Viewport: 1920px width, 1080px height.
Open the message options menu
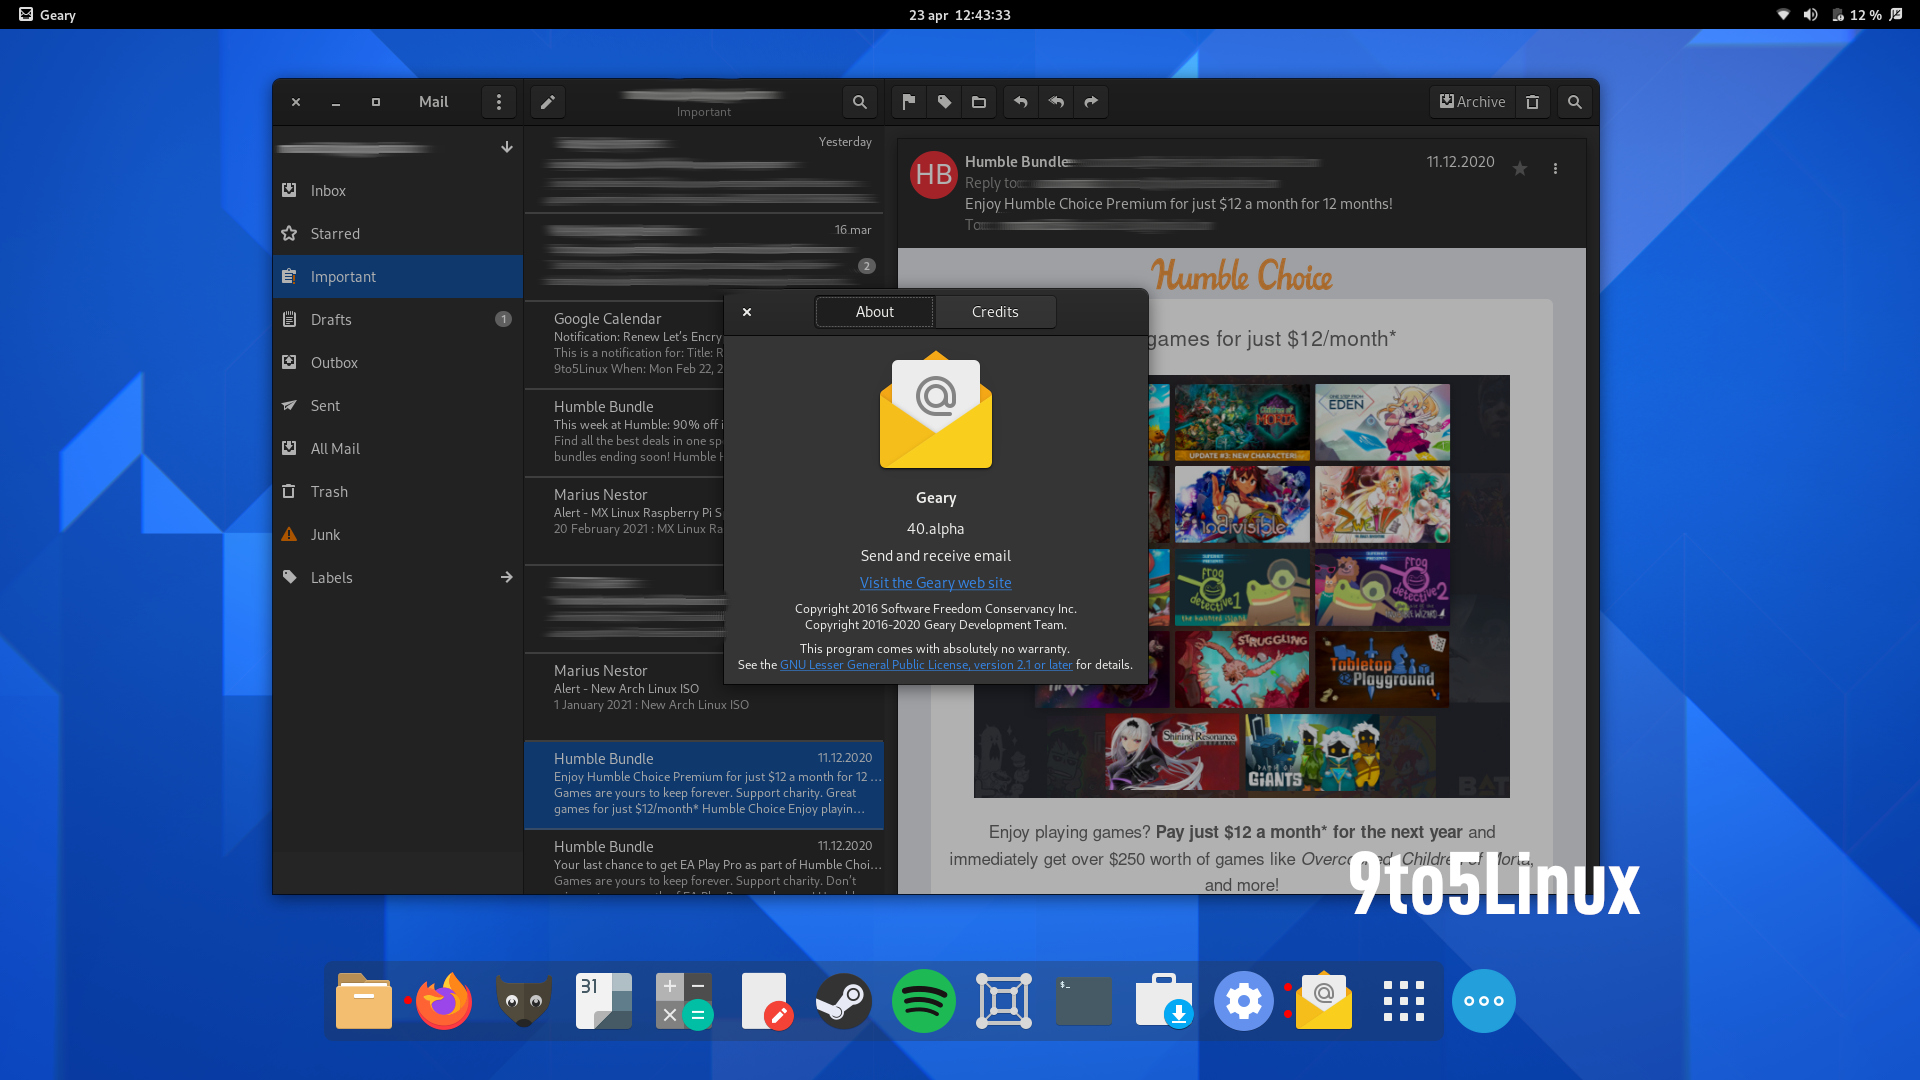(x=1555, y=168)
